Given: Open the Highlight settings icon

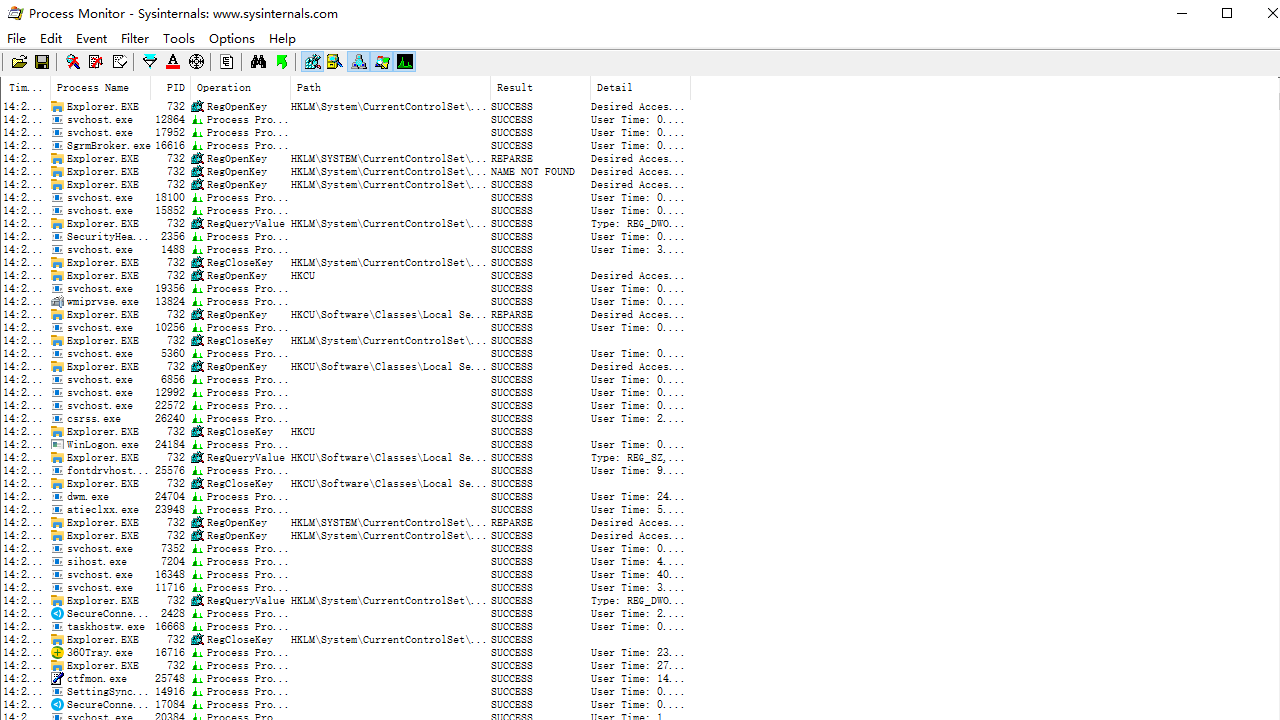Looking at the screenshot, I should (x=173, y=62).
